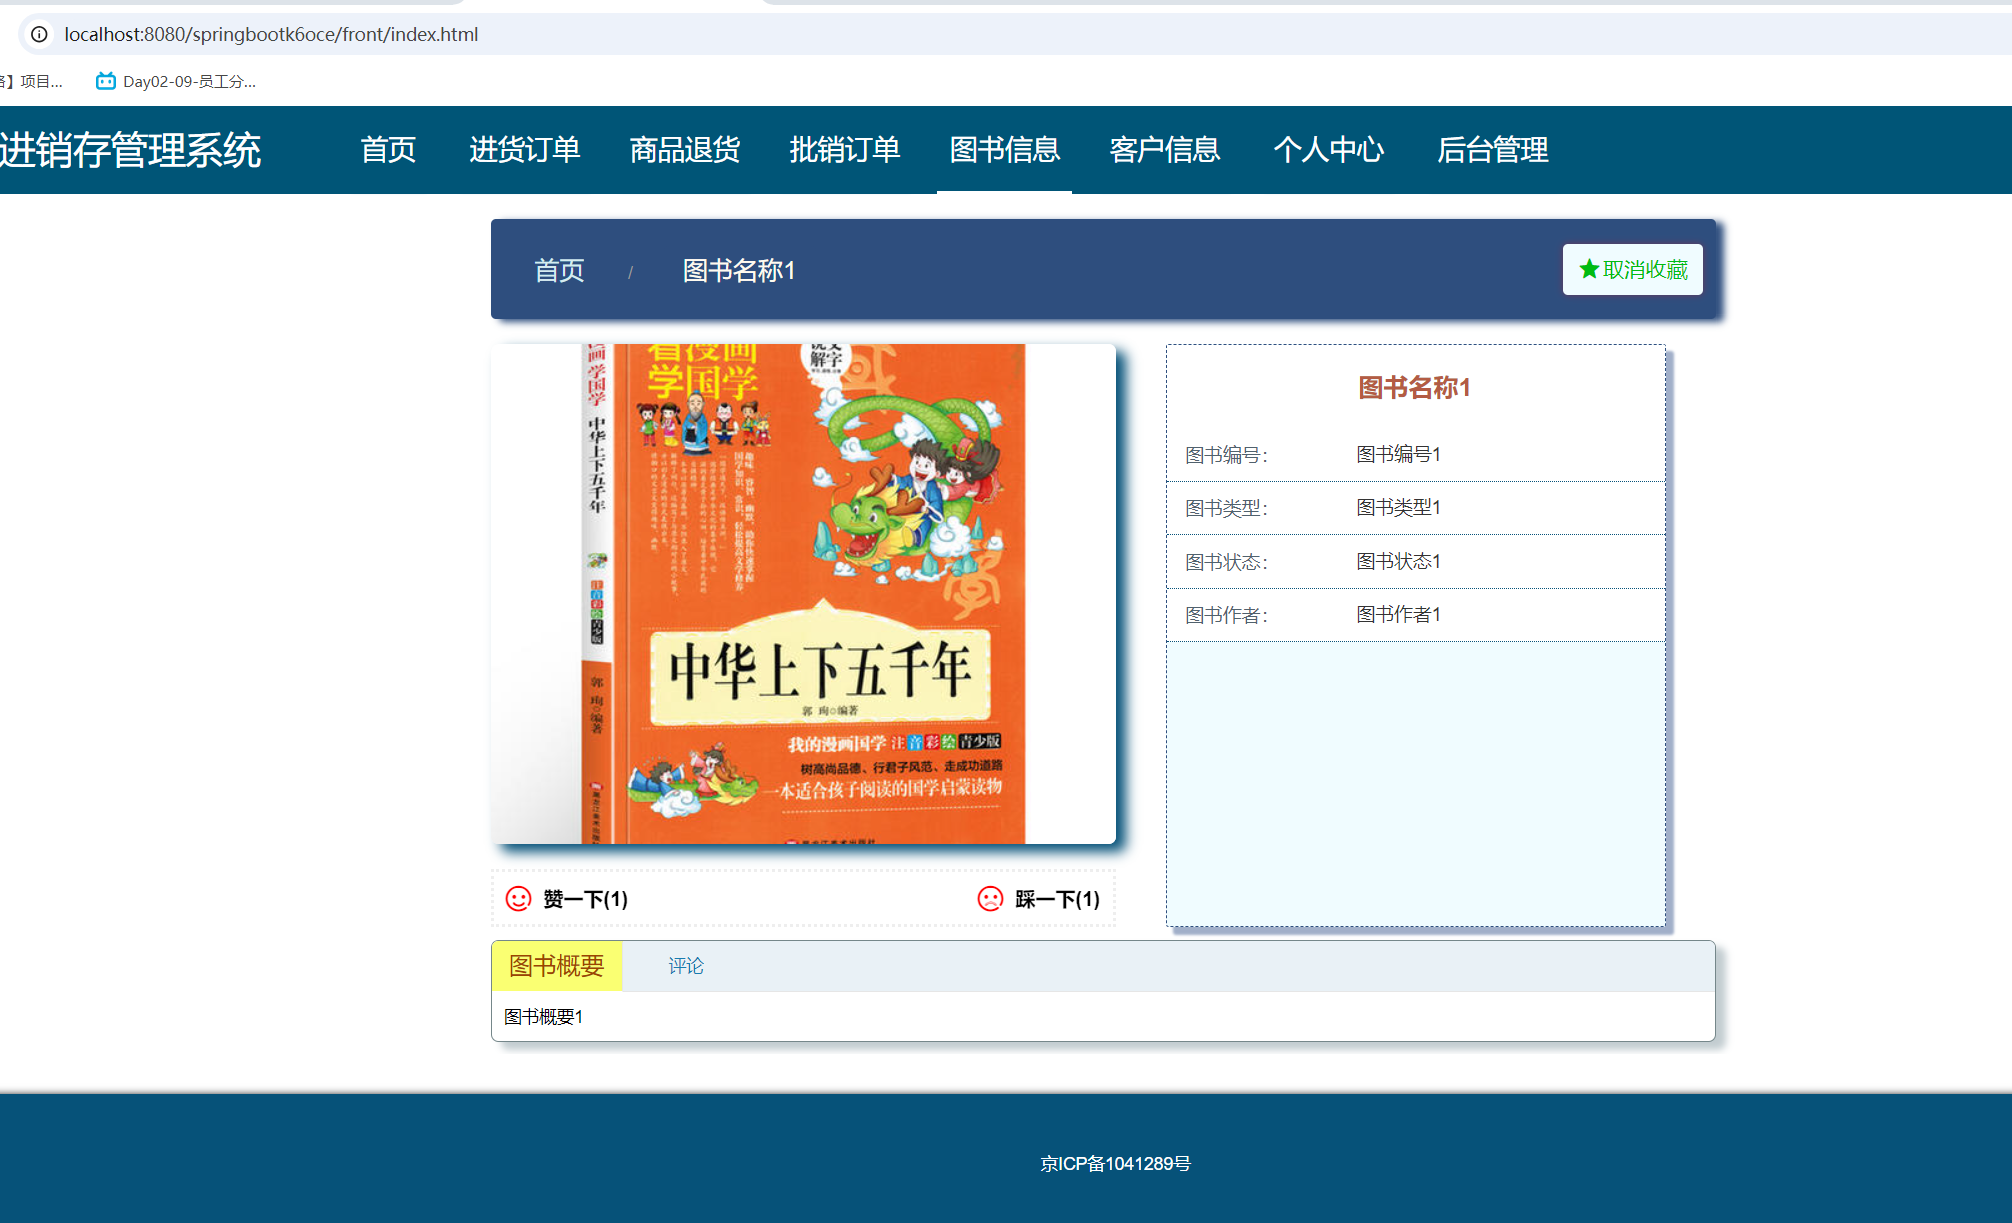
Task: Select 首页 in the top navigation
Action: pyautogui.click(x=388, y=150)
